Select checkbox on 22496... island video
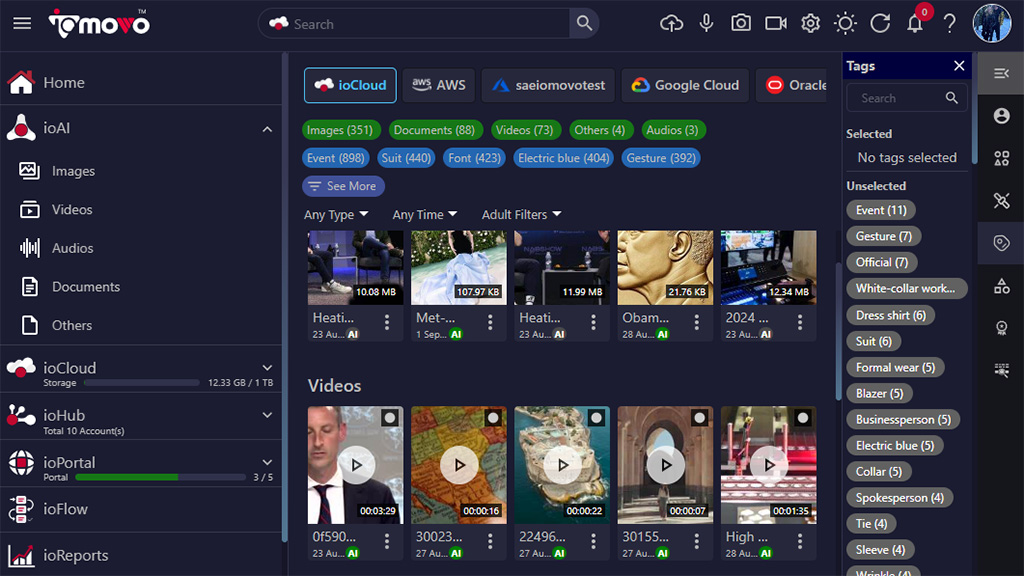This screenshot has height=576, width=1024. coord(596,418)
